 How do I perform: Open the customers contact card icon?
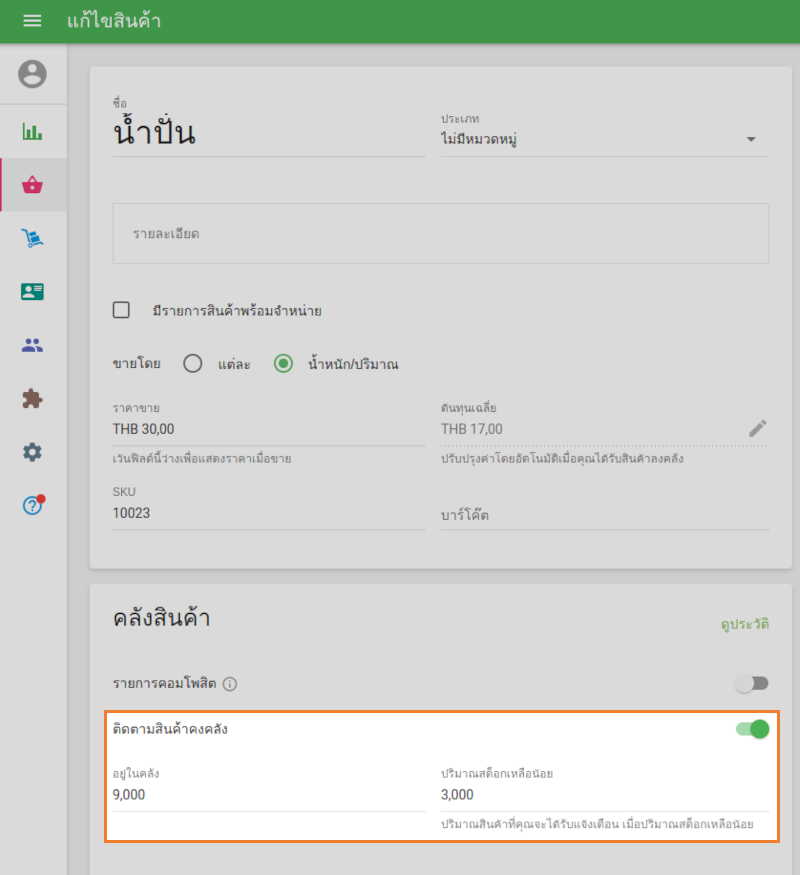pyautogui.click(x=32, y=291)
